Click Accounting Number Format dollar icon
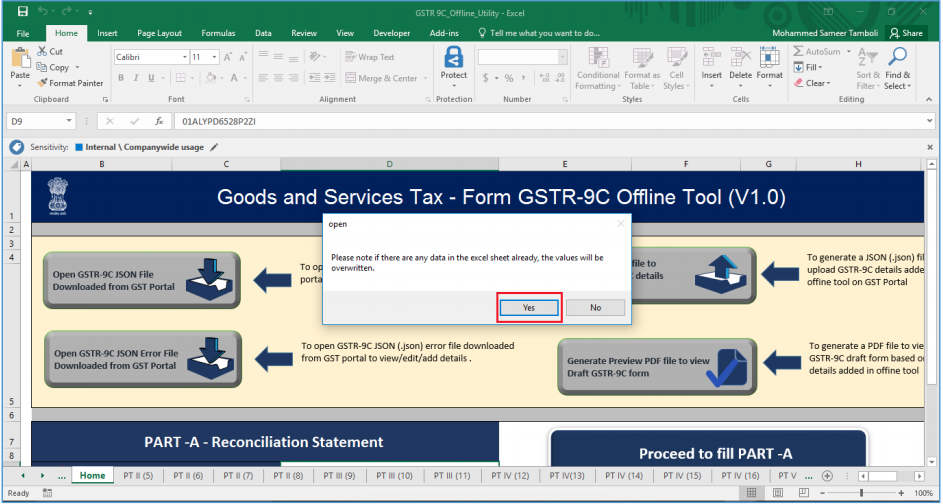The height and width of the screenshot is (504, 943). coord(486,78)
